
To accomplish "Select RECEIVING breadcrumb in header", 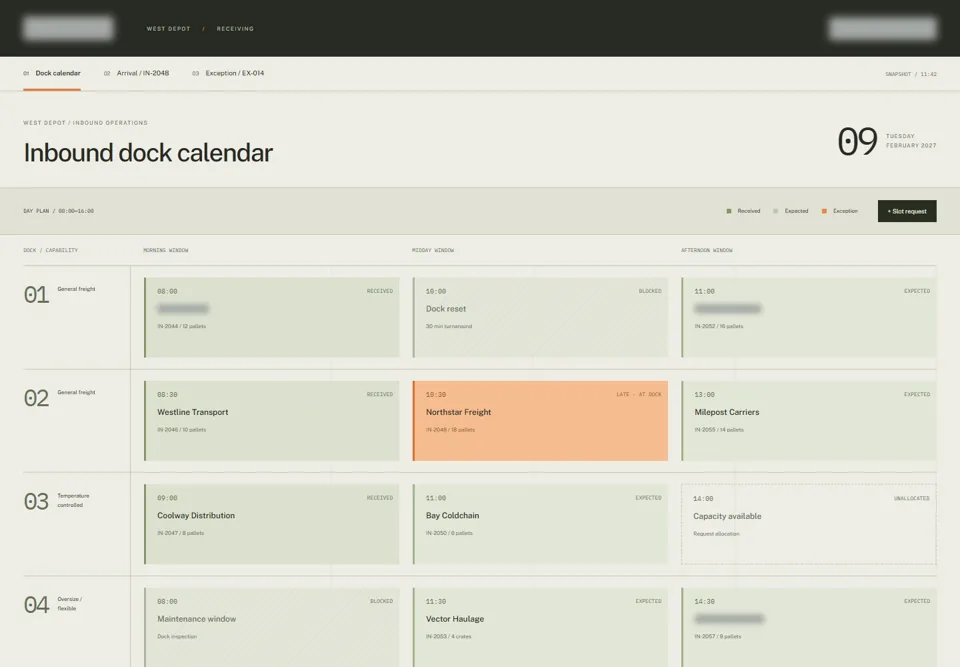I will (235, 29).
